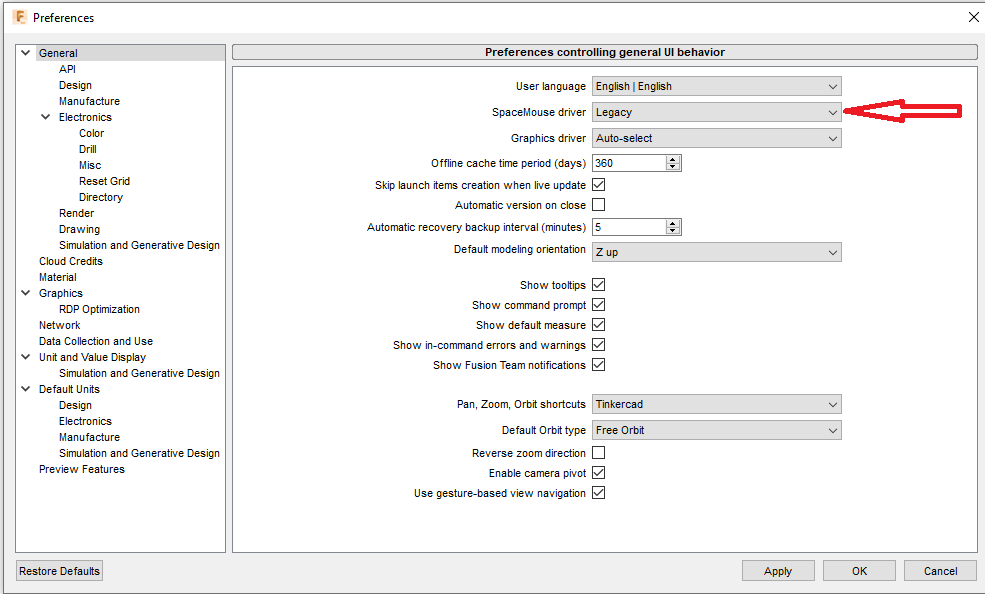Collapse the Graphics tree node
985x594 pixels.
pyautogui.click(x=26, y=293)
